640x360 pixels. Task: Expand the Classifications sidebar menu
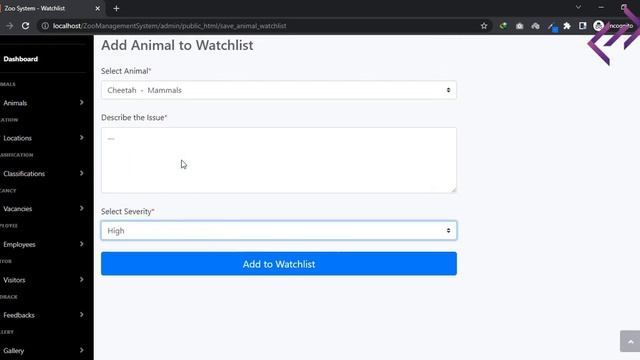coord(43,173)
